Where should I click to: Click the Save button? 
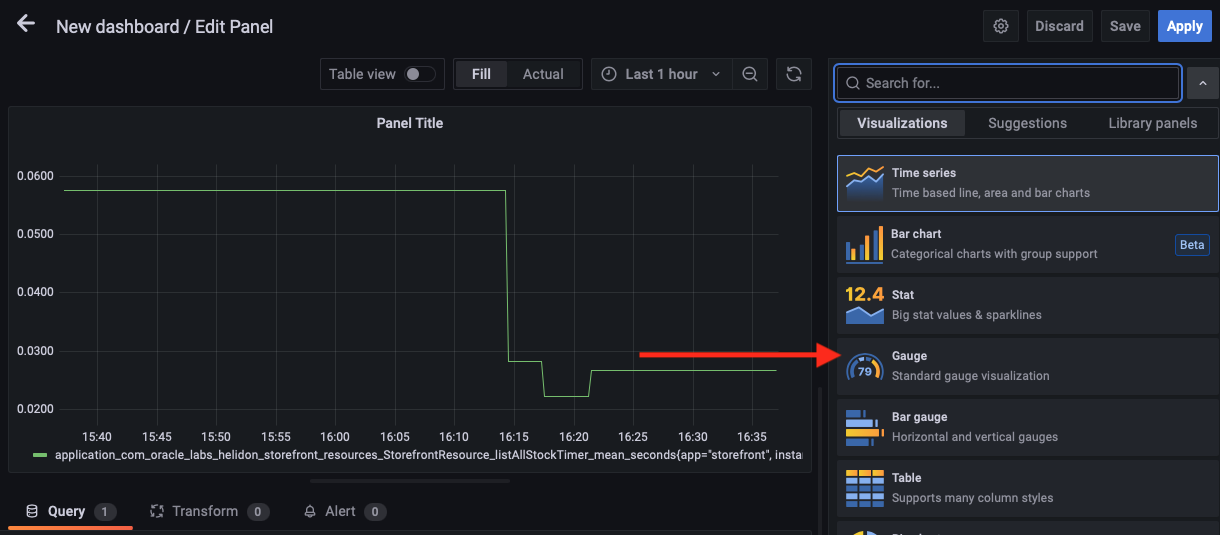click(x=1125, y=26)
